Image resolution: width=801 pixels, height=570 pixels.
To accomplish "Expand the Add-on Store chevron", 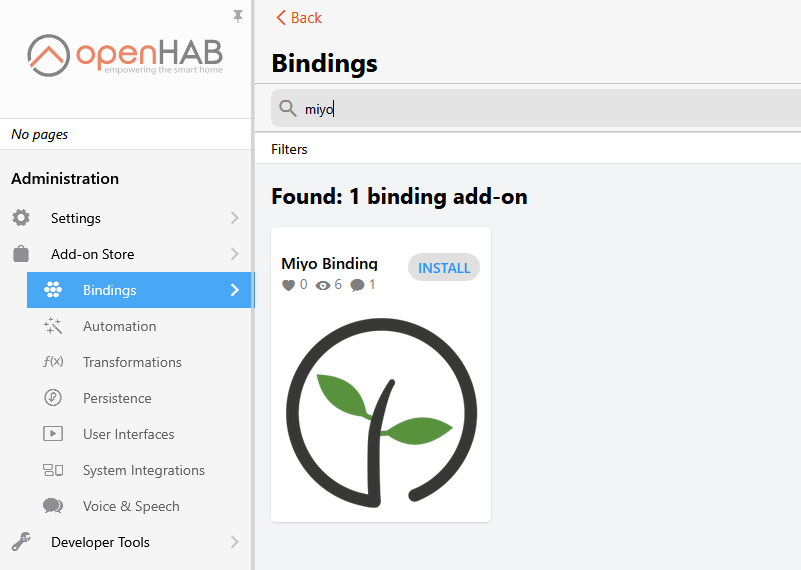I will (235, 254).
